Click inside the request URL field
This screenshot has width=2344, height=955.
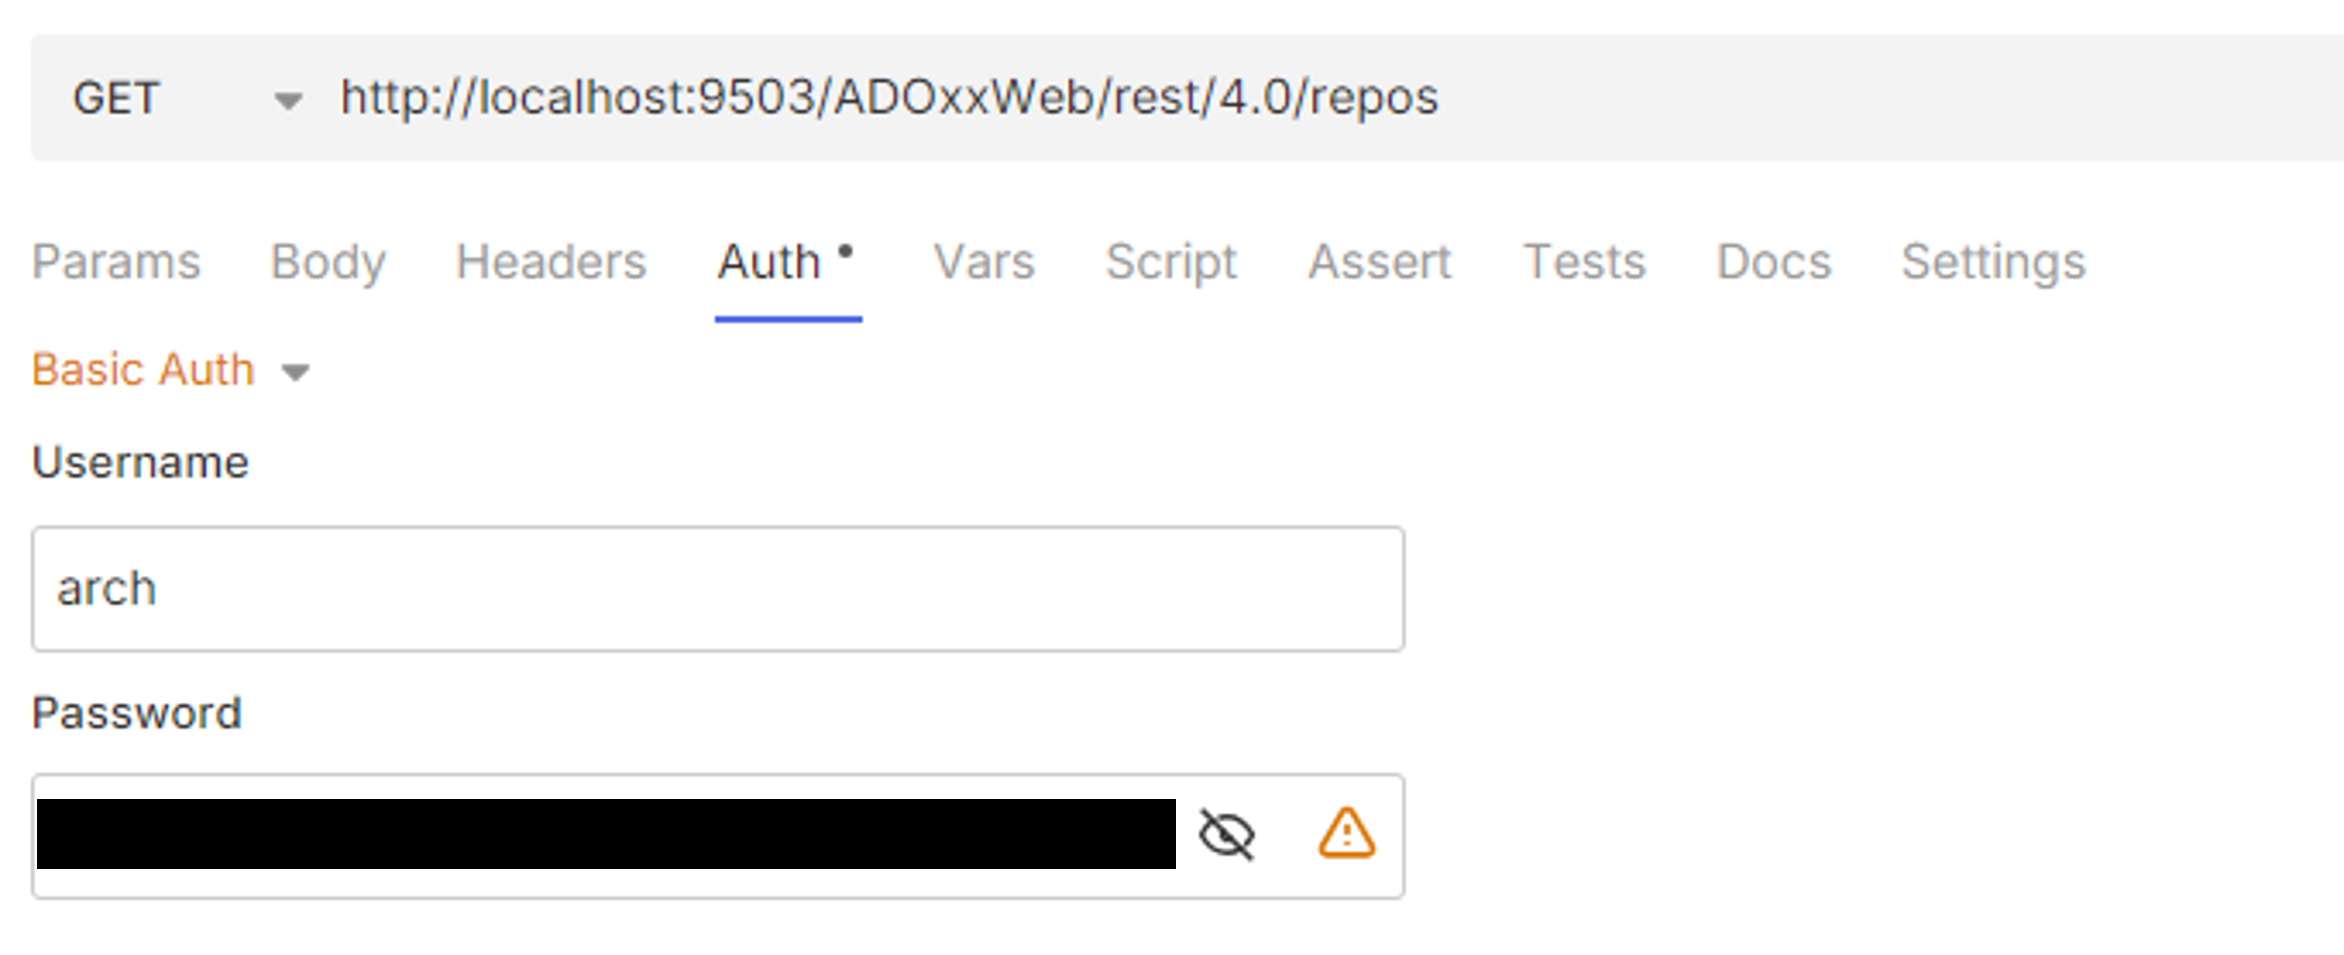point(890,97)
